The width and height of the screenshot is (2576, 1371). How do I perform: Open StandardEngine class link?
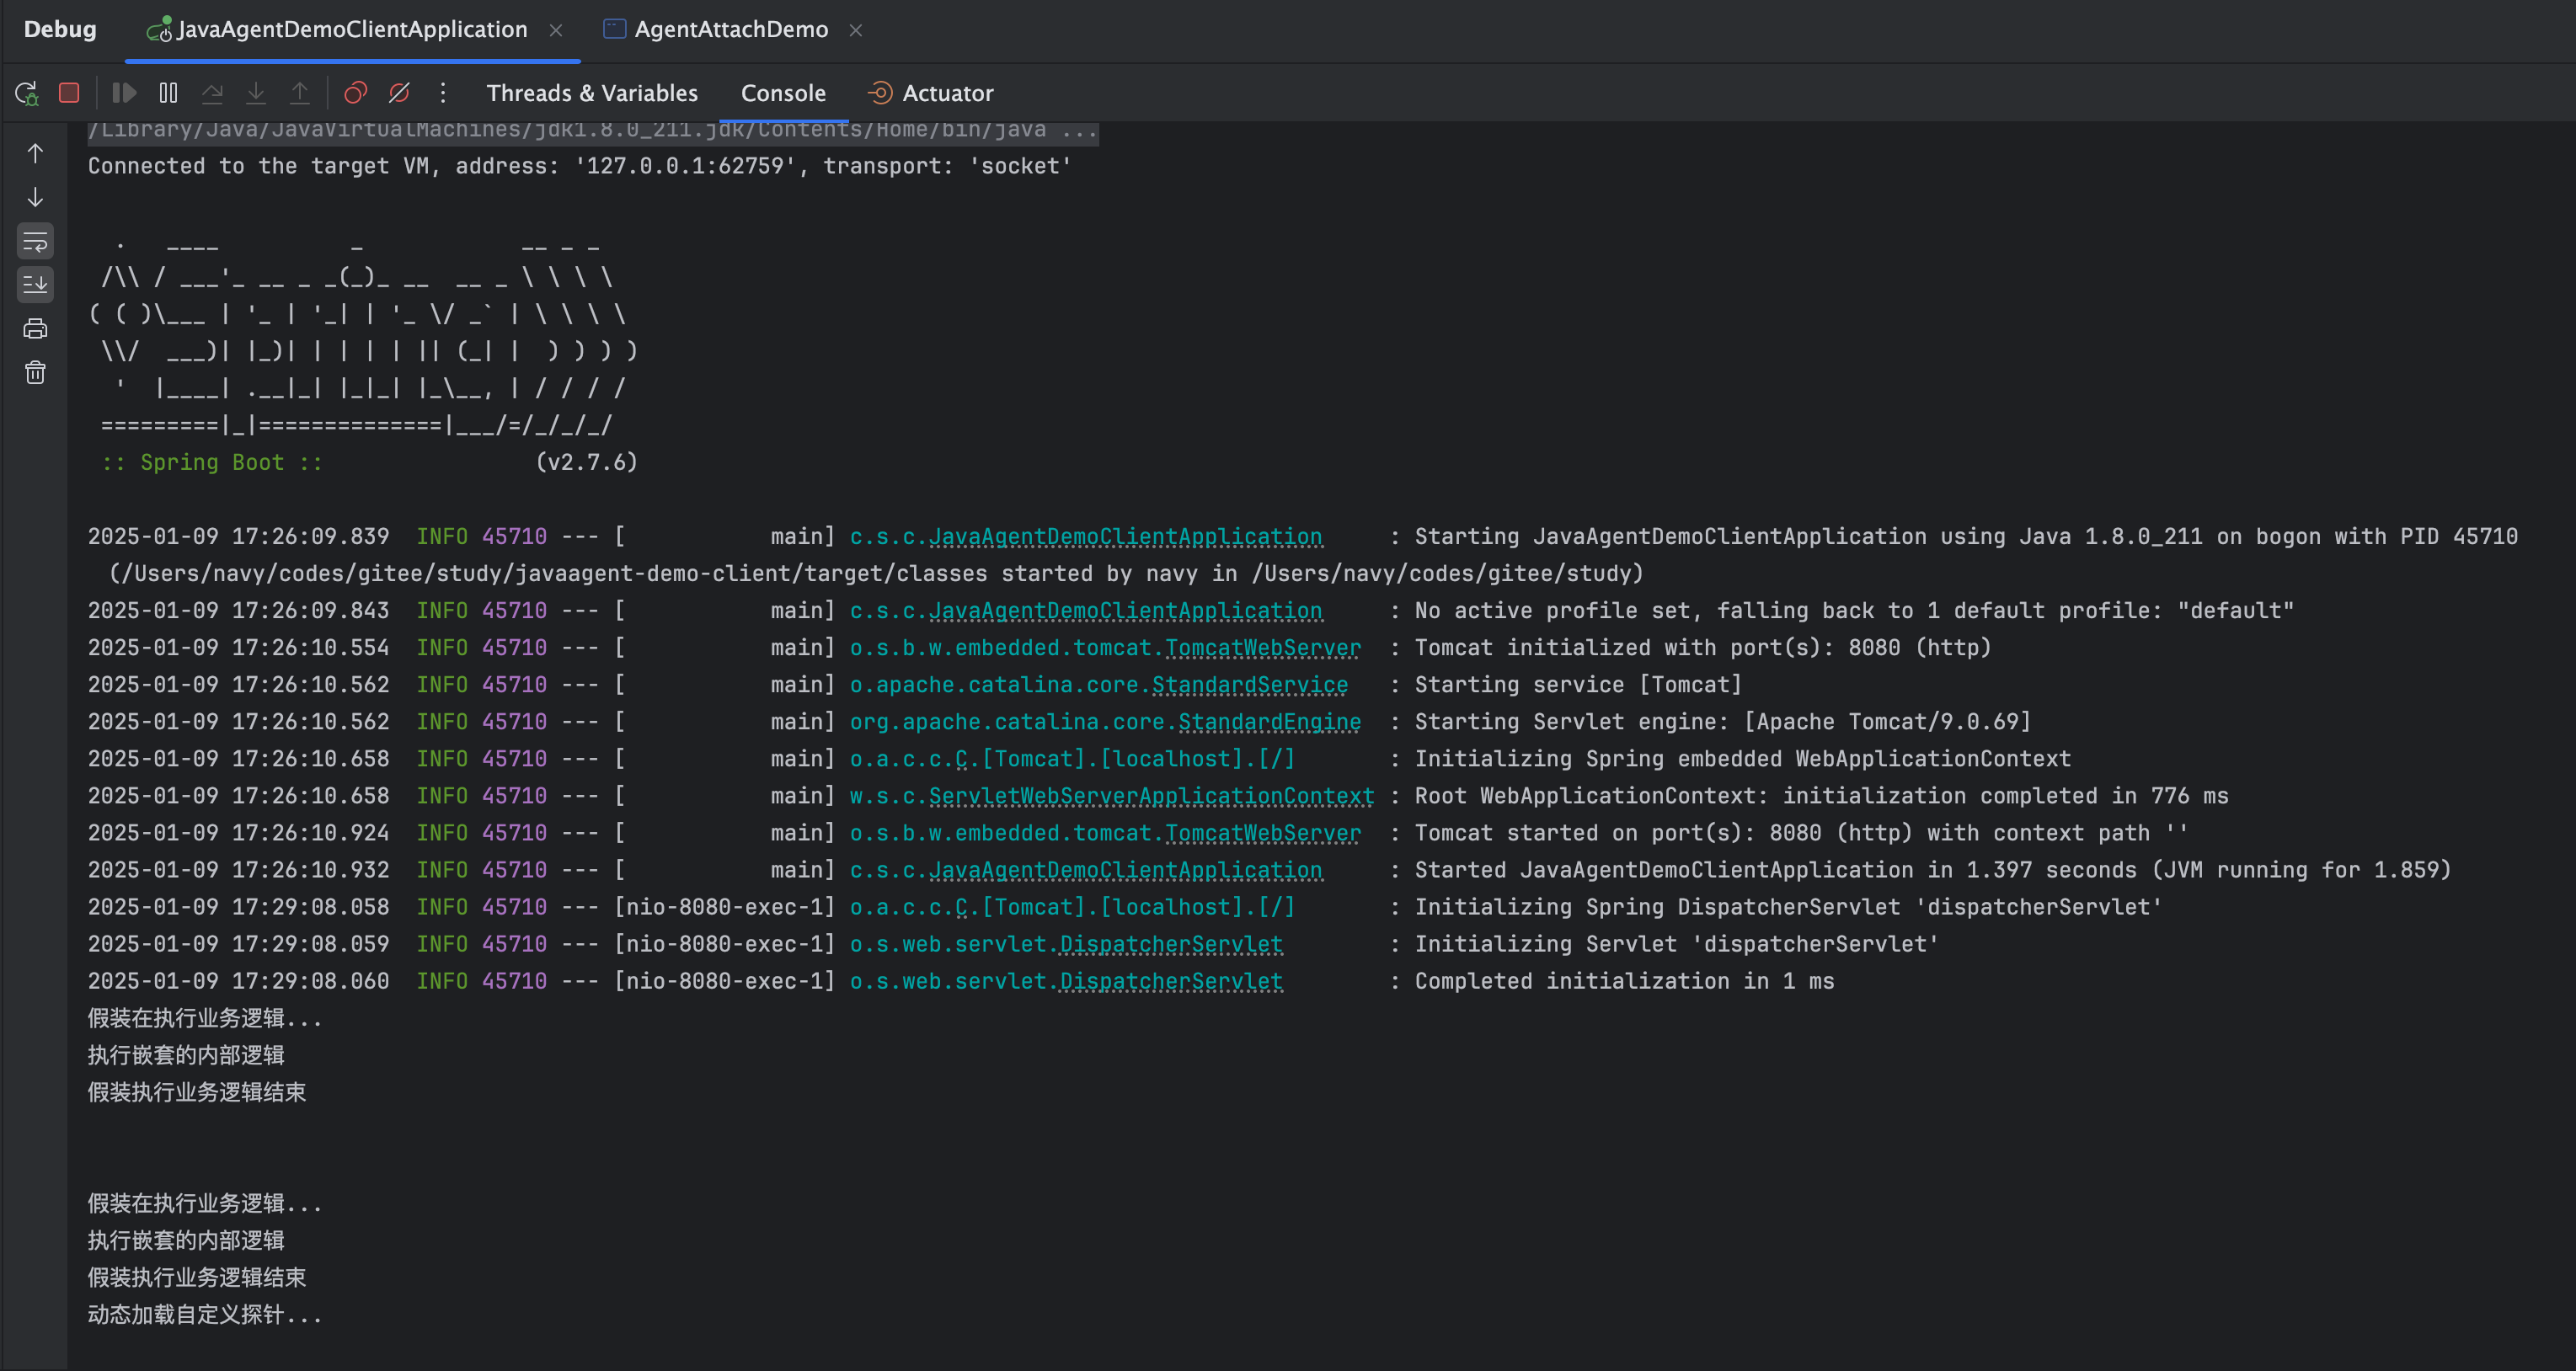(1270, 722)
